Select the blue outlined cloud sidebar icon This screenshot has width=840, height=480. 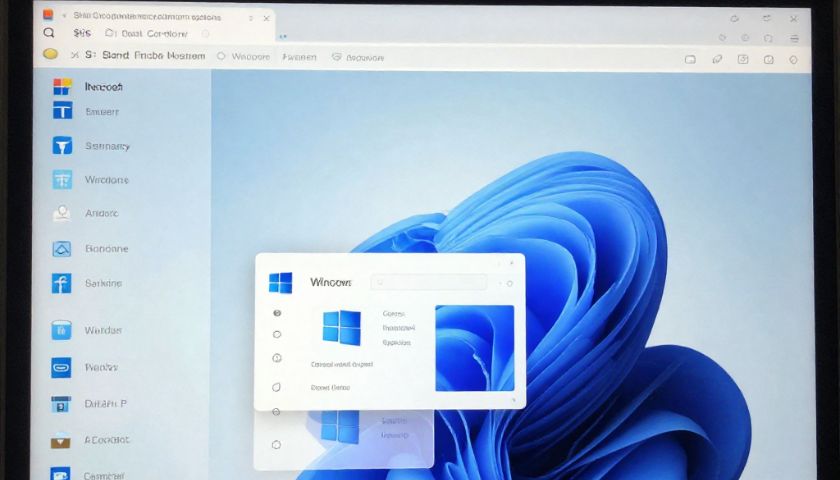pos(62,249)
